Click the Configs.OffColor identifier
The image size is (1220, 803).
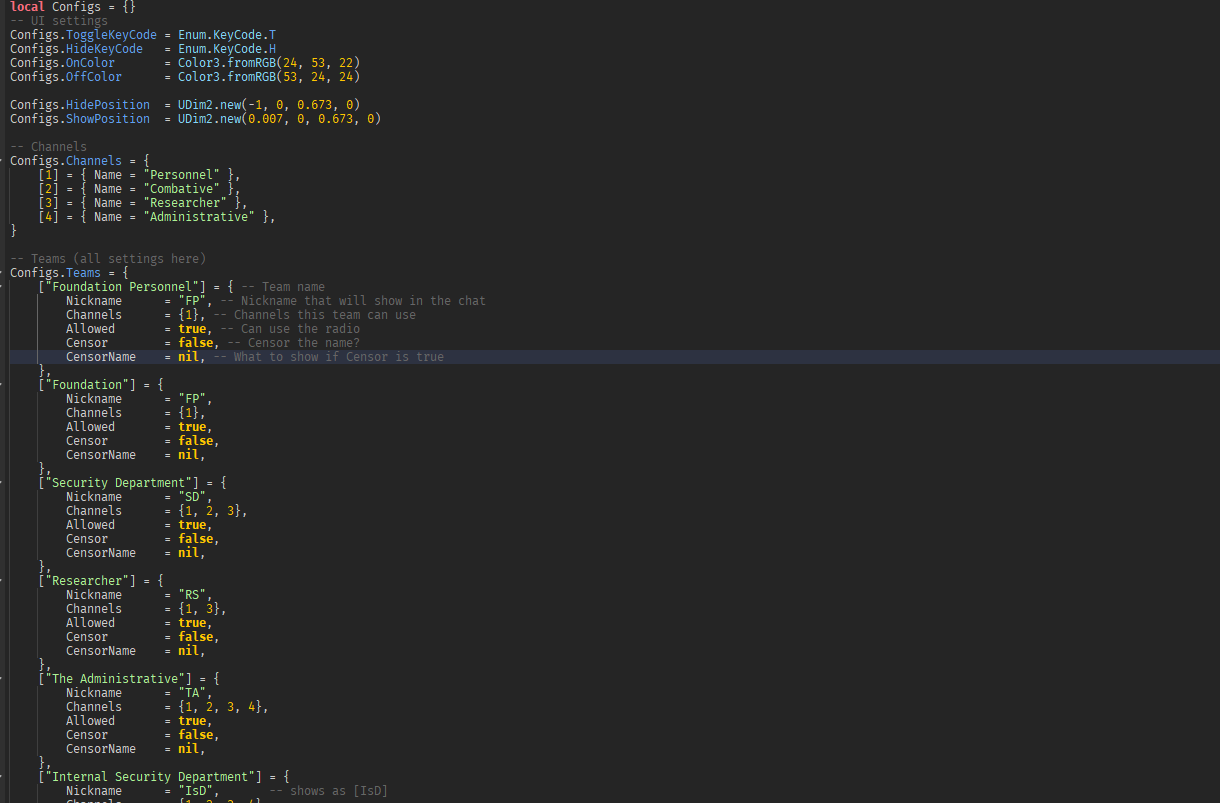click(x=66, y=77)
